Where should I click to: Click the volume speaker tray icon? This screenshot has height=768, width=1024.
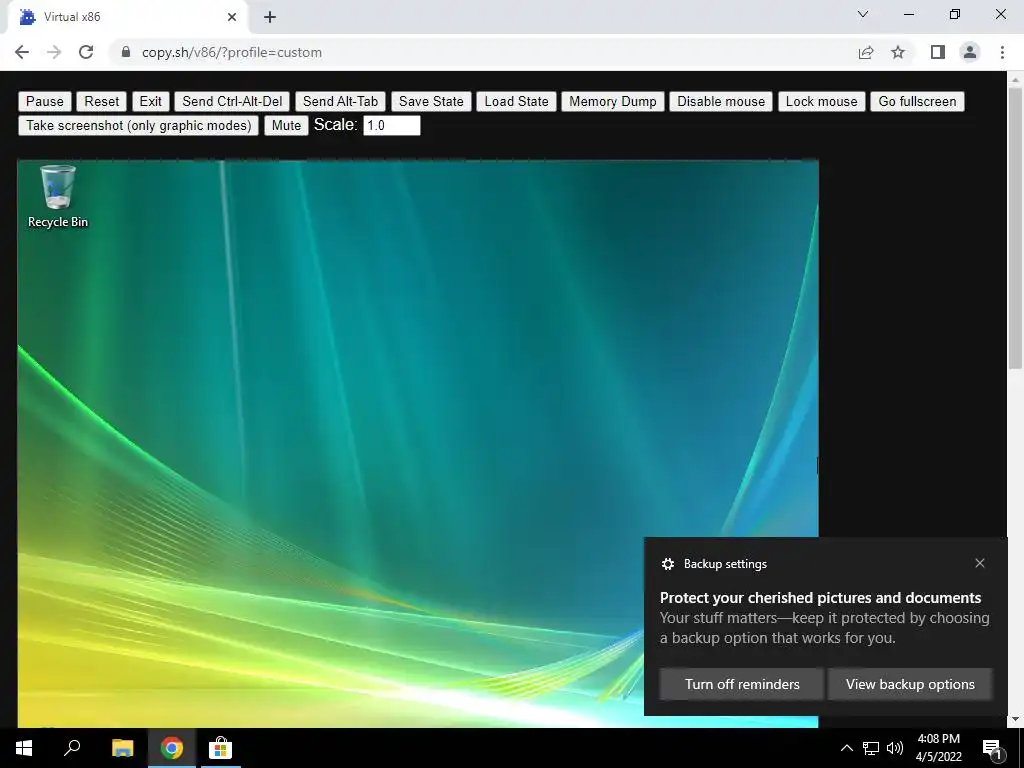click(895, 748)
